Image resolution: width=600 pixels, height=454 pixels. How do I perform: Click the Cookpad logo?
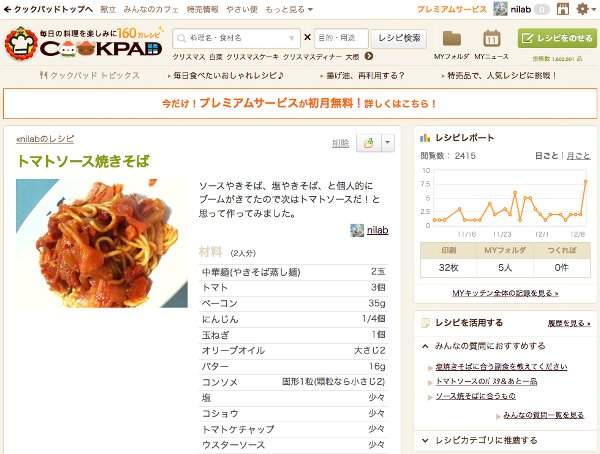pyautogui.click(x=83, y=43)
